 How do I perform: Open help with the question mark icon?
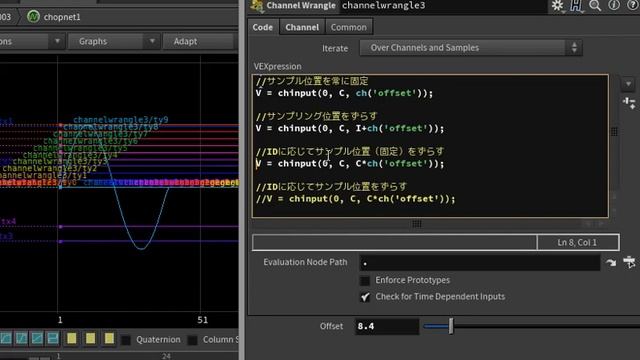(x=633, y=5)
